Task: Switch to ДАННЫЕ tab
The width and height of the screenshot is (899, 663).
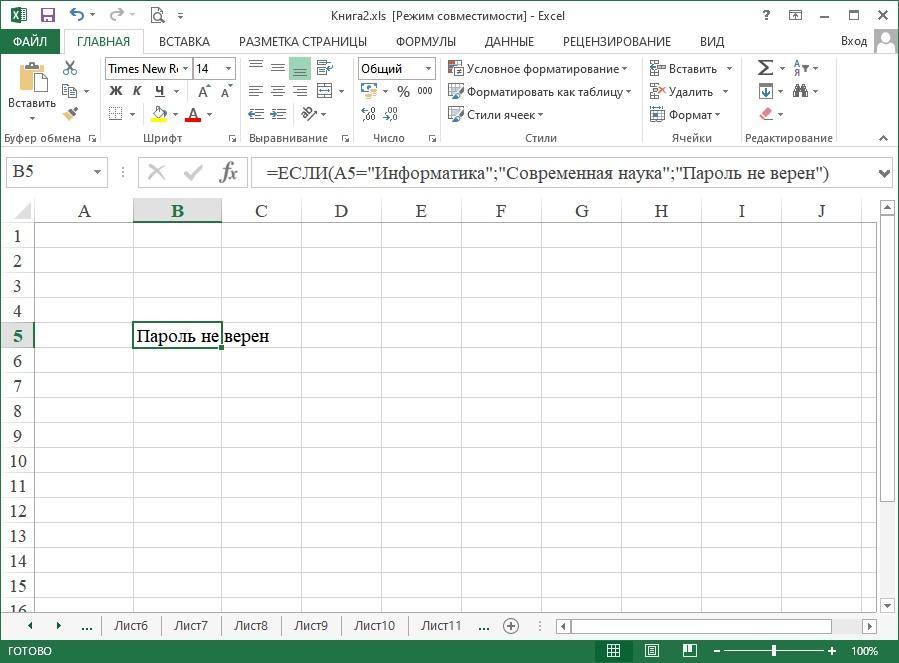Action: tap(509, 42)
